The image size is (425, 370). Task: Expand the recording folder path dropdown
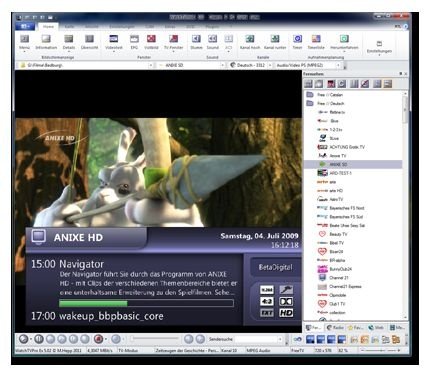tap(151, 65)
